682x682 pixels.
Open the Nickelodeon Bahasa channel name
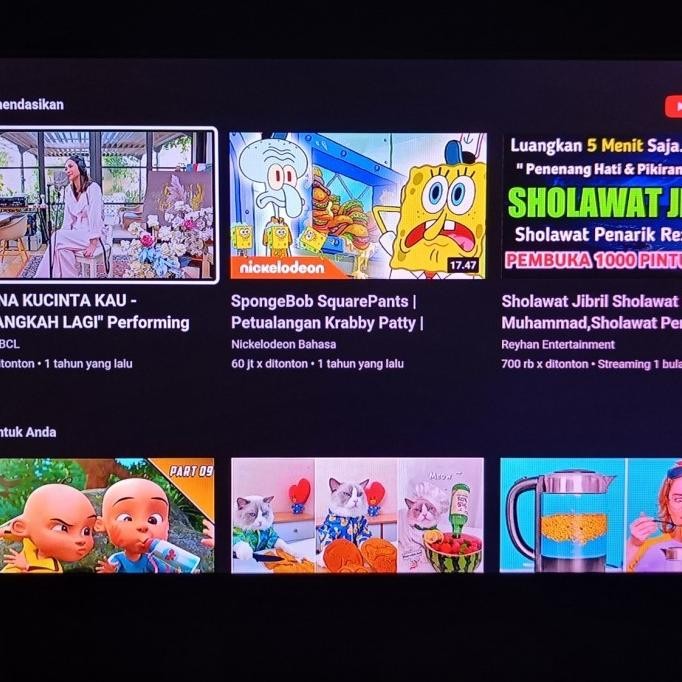pyautogui.click(x=284, y=344)
